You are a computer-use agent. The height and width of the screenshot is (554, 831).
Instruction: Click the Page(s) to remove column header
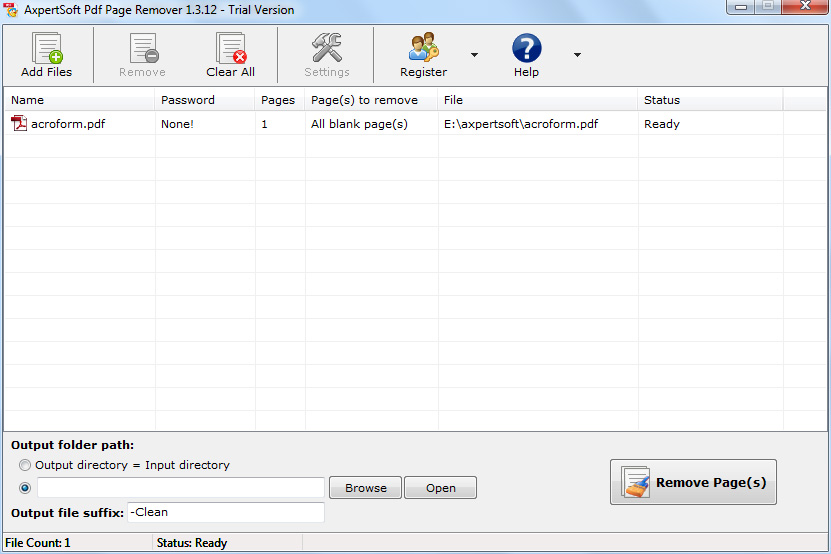371,100
